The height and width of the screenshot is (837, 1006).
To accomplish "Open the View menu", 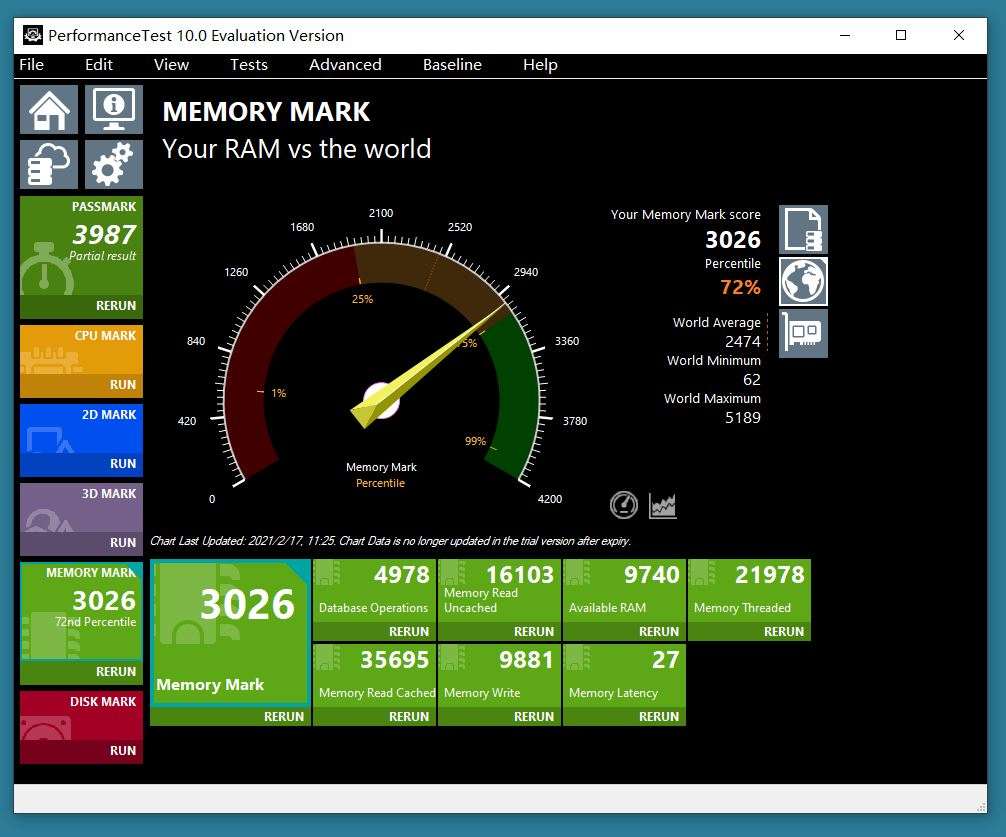I will coord(171,65).
